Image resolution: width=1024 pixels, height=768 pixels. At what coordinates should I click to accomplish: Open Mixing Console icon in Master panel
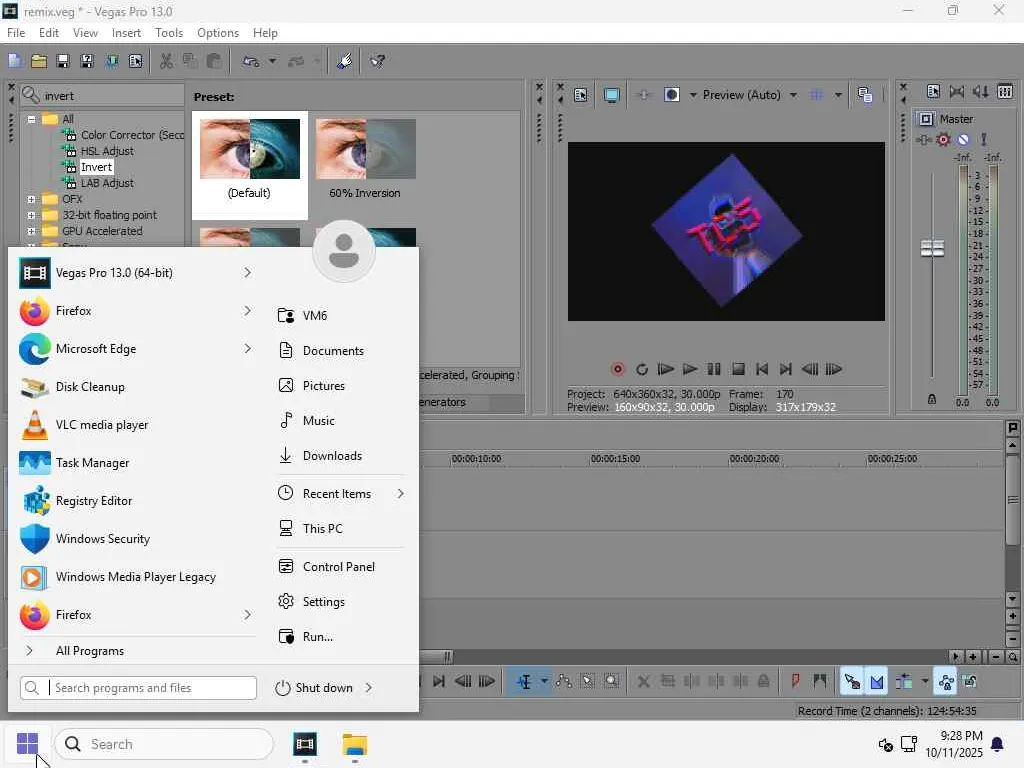click(x=1005, y=92)
